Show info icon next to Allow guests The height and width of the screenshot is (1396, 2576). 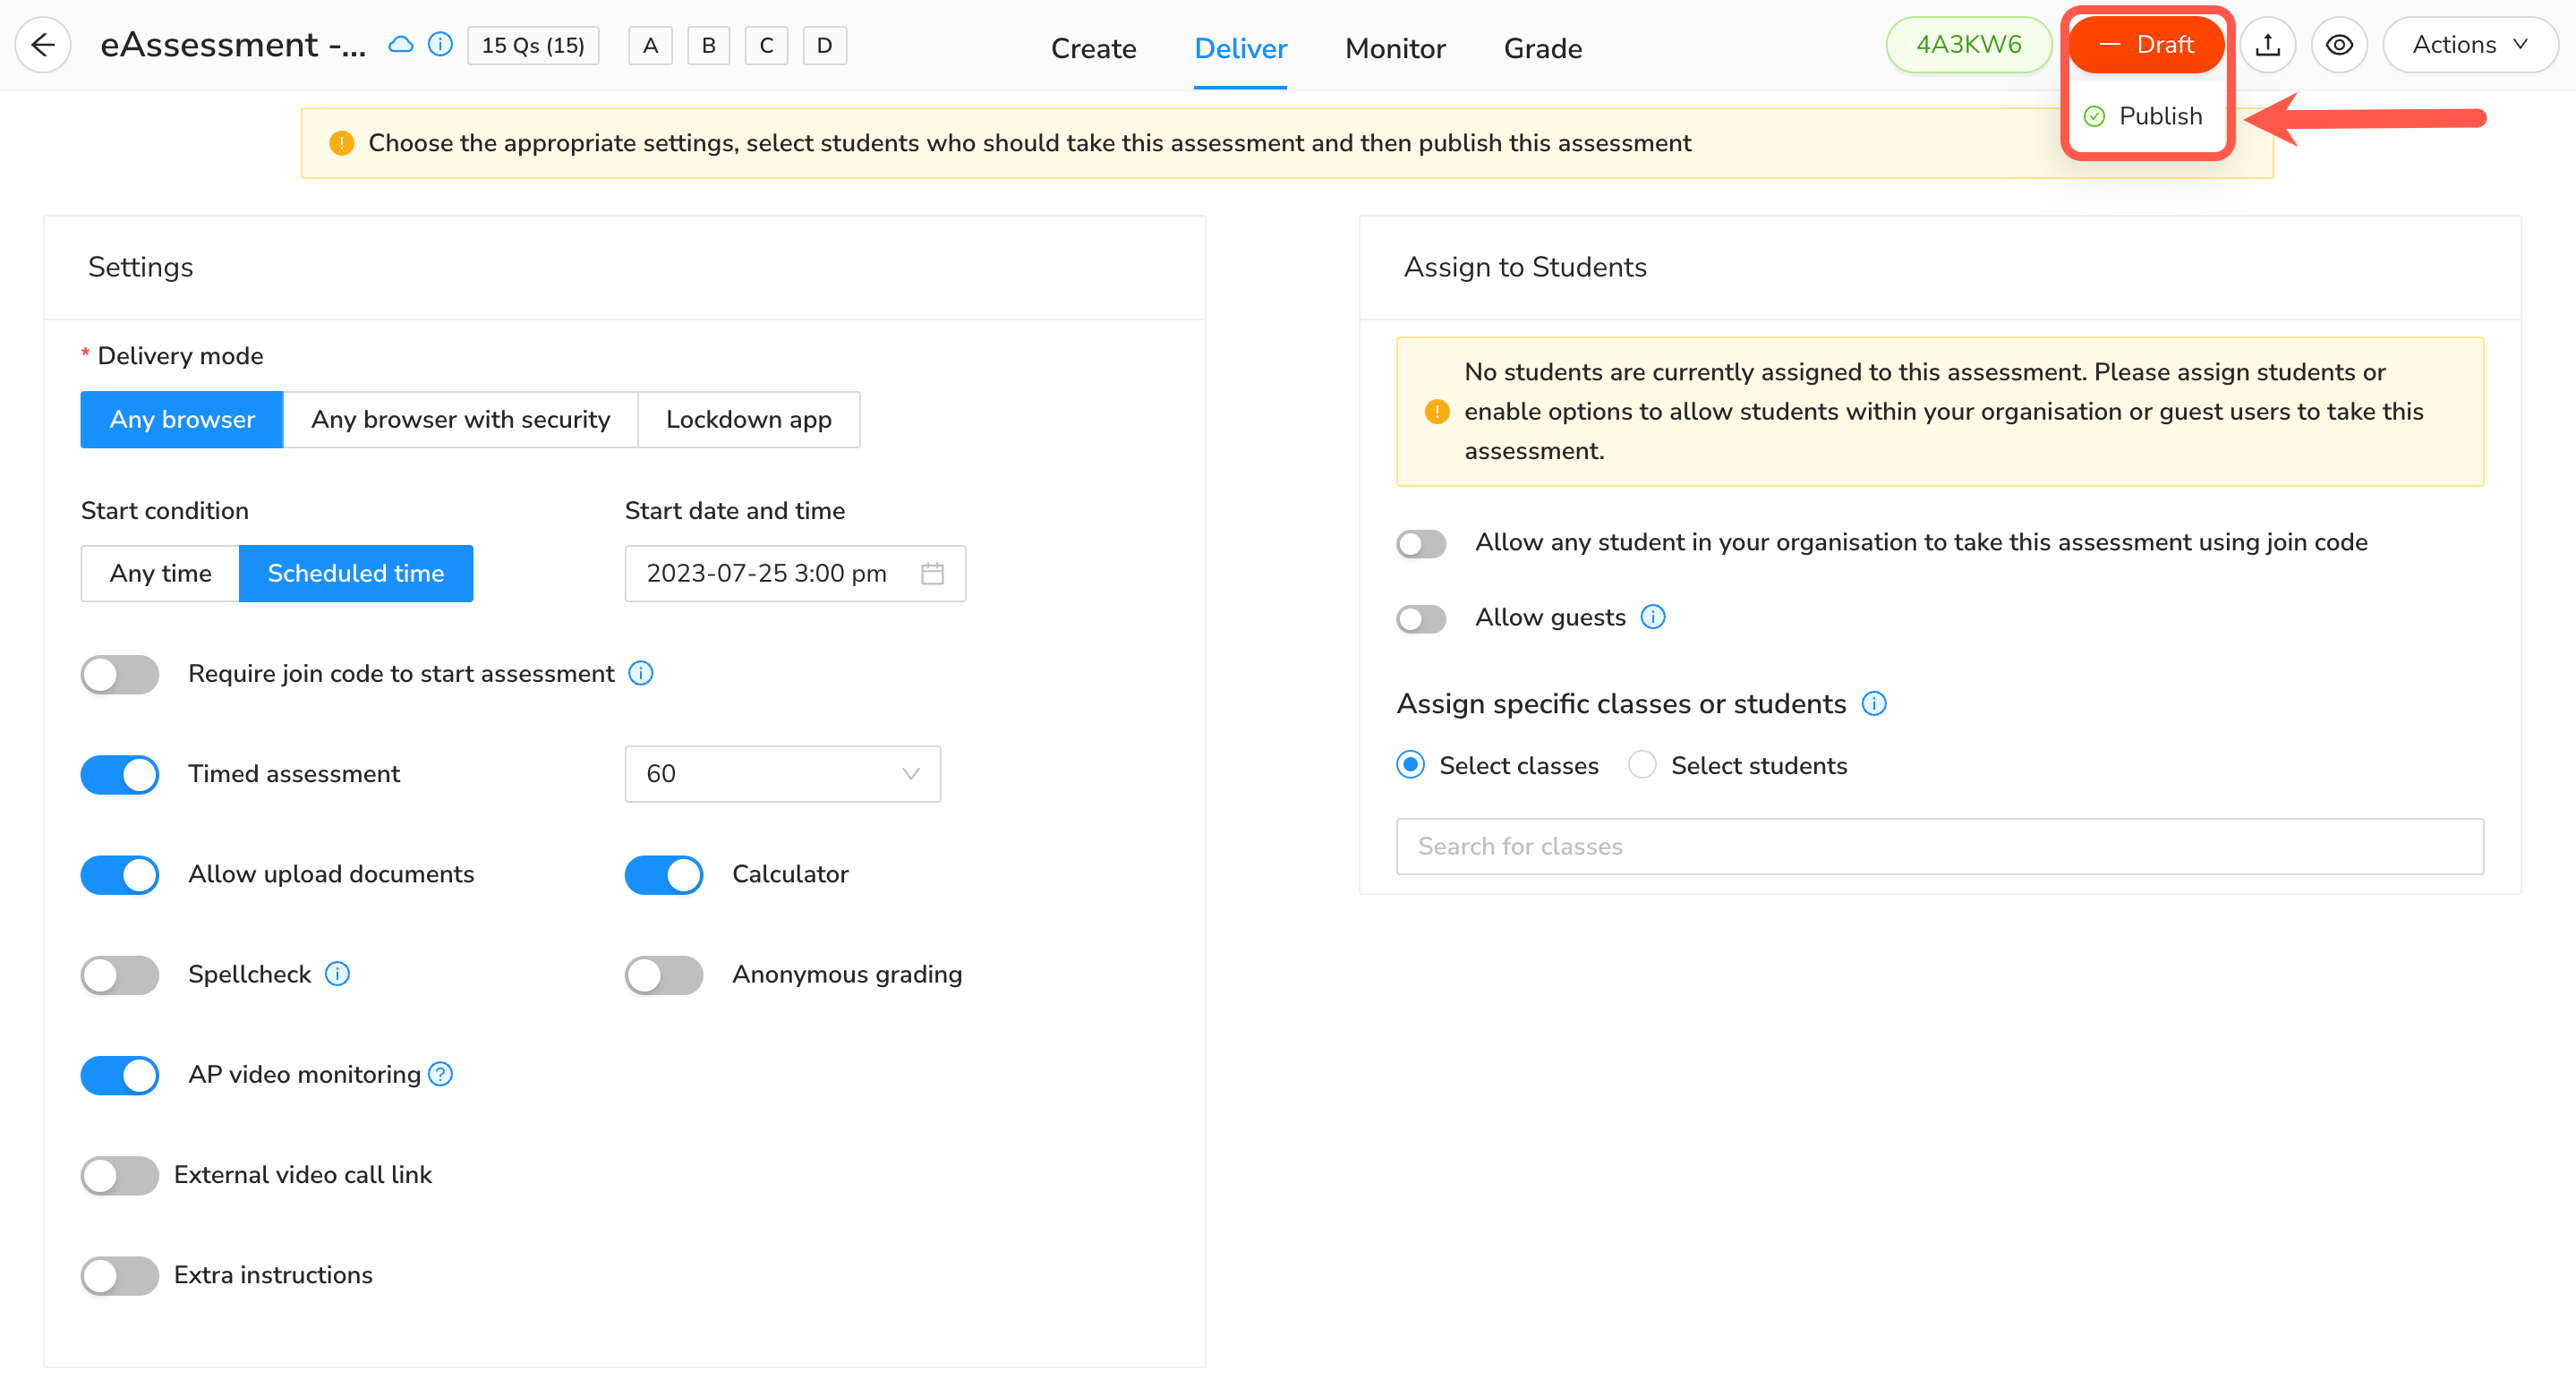point(1653,617)
